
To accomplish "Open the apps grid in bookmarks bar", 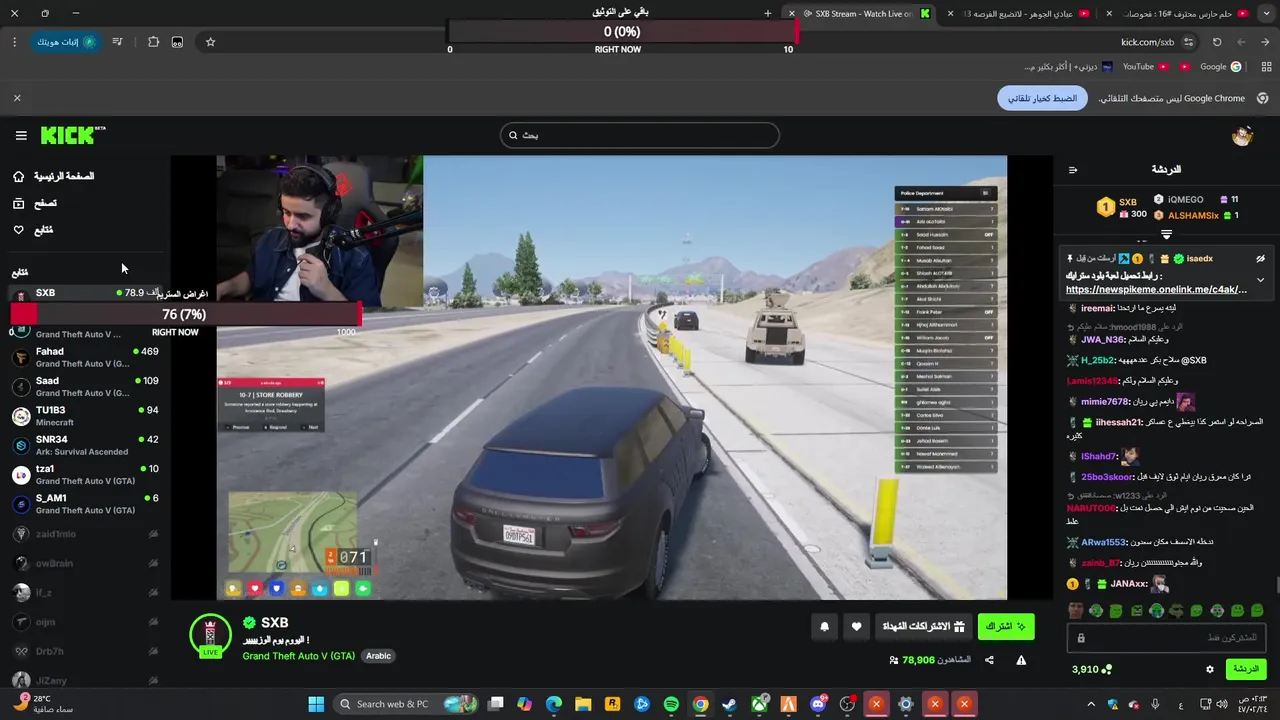I will pyautogui.click(x=1266, y=67).
